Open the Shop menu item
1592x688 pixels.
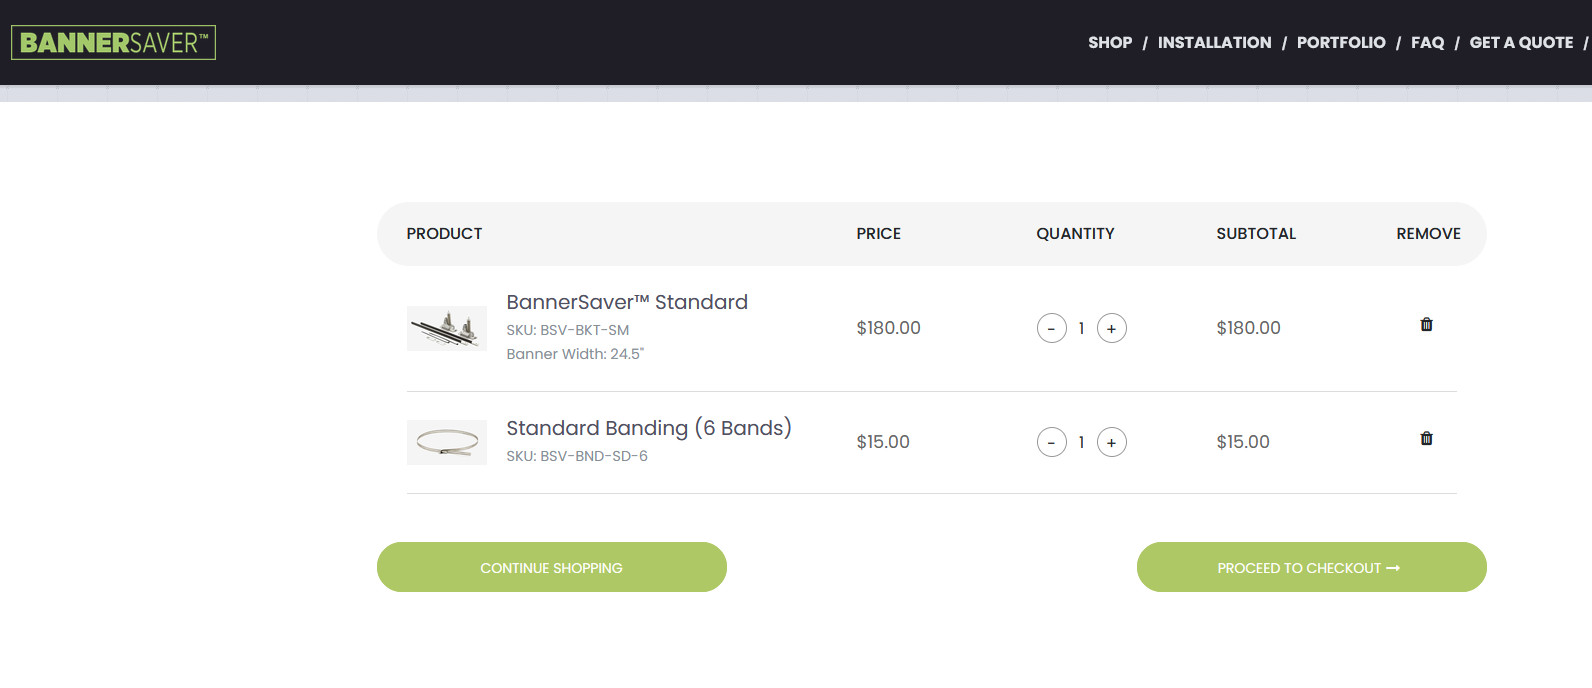[1110, 43]
